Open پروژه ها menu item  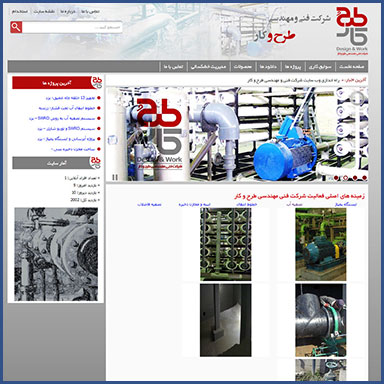tap(293, 67)
